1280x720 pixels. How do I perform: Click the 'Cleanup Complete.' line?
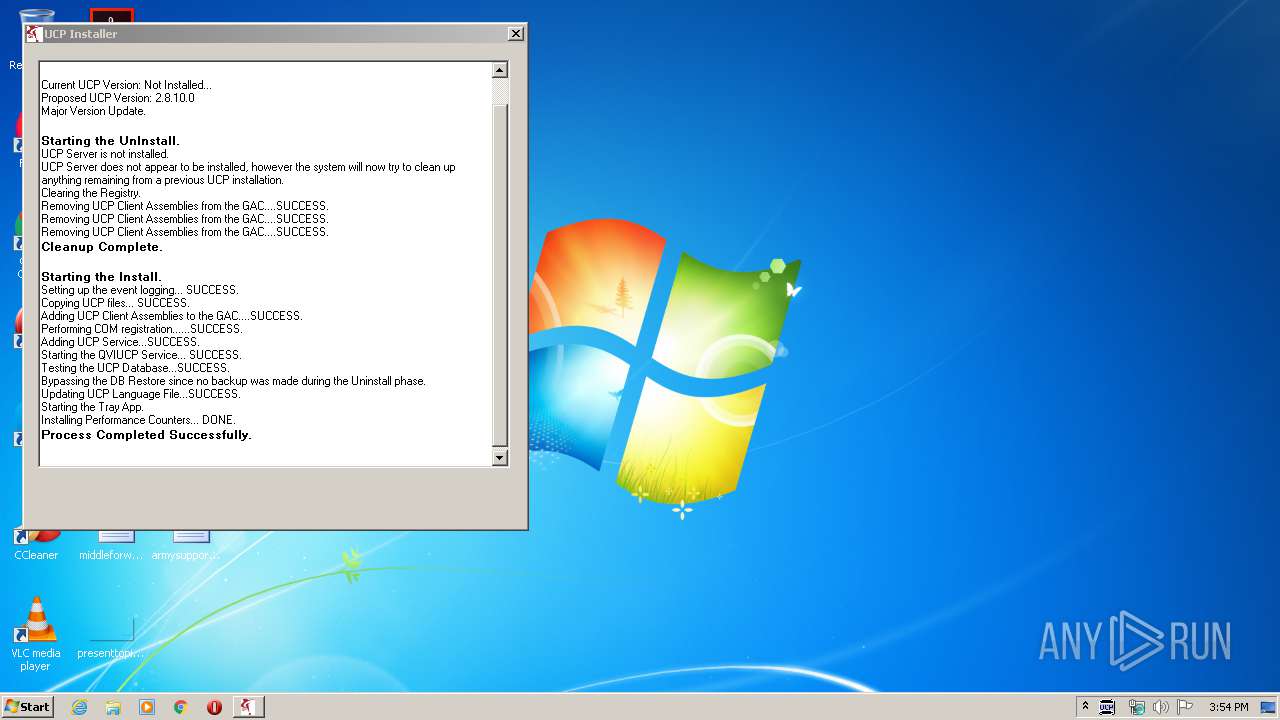101,247
